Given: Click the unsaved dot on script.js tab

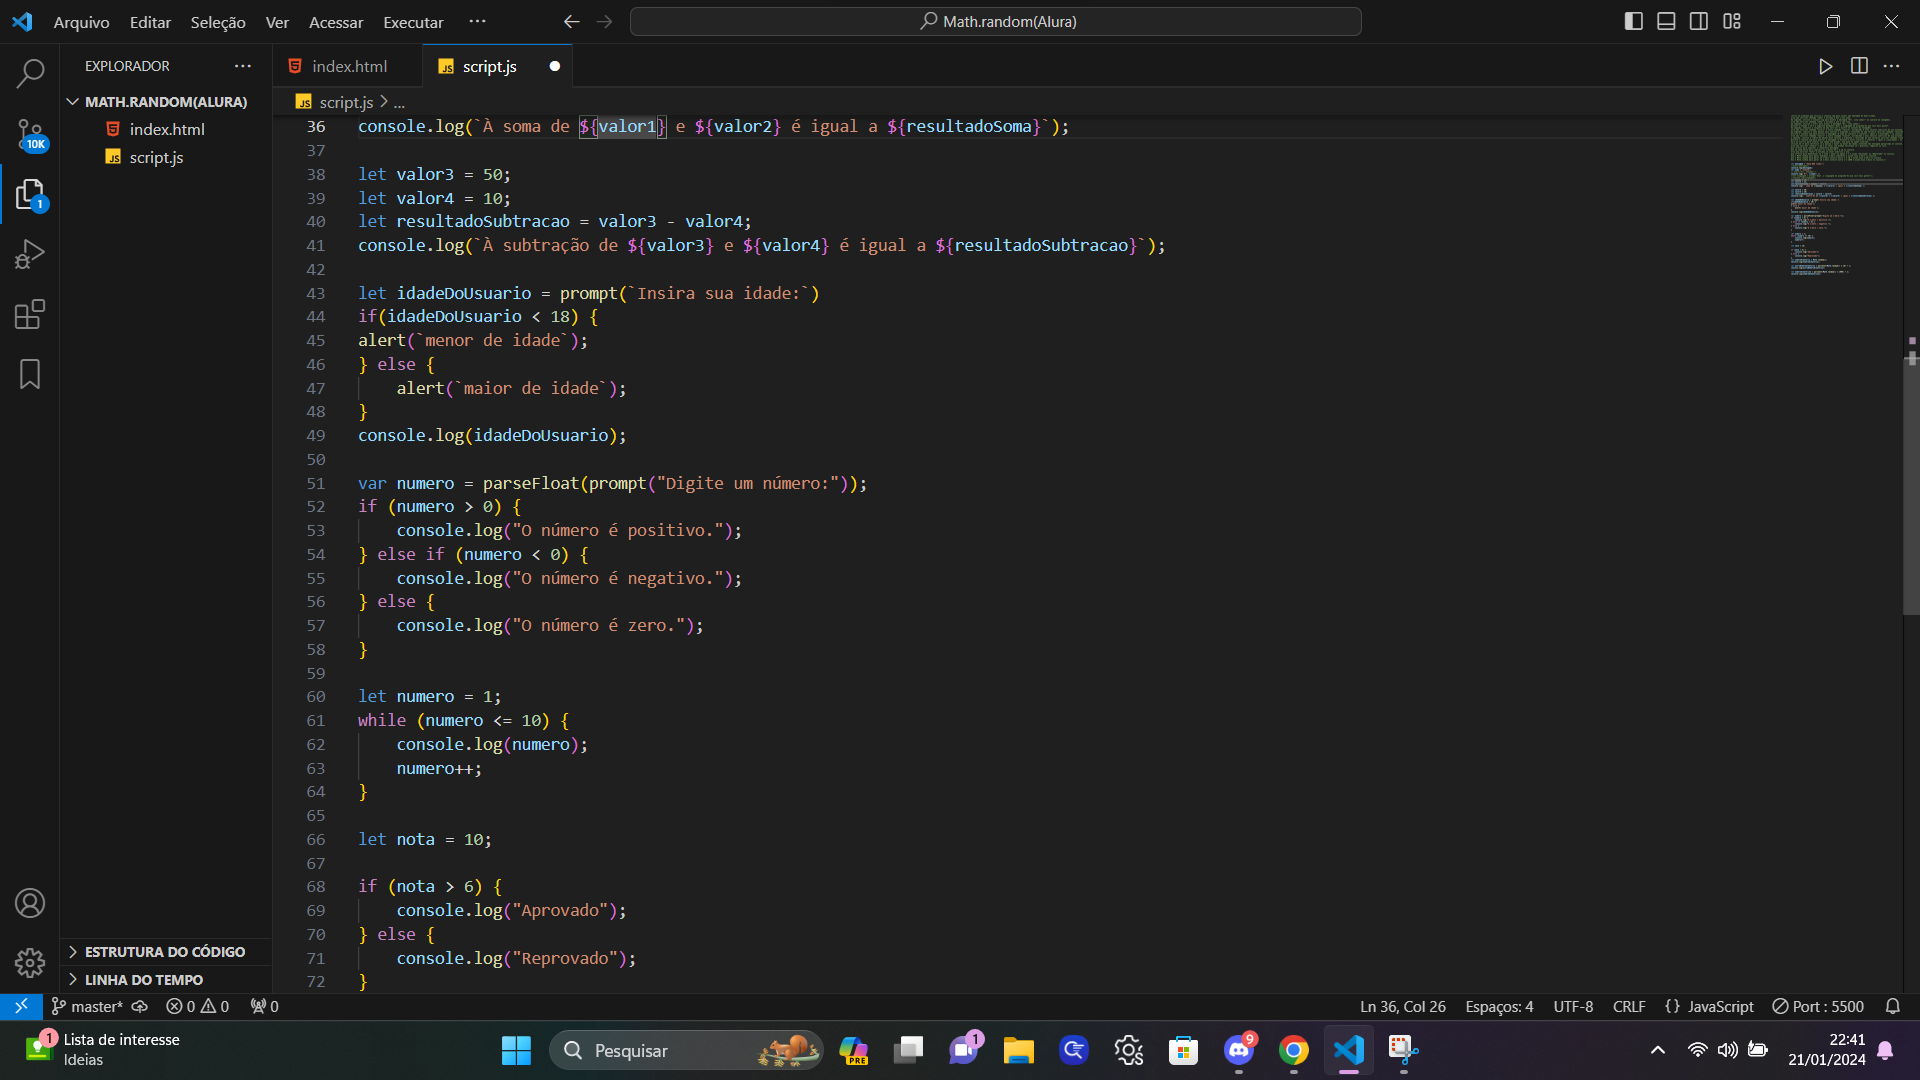Looking at the screenshot, I should (555, 66).
